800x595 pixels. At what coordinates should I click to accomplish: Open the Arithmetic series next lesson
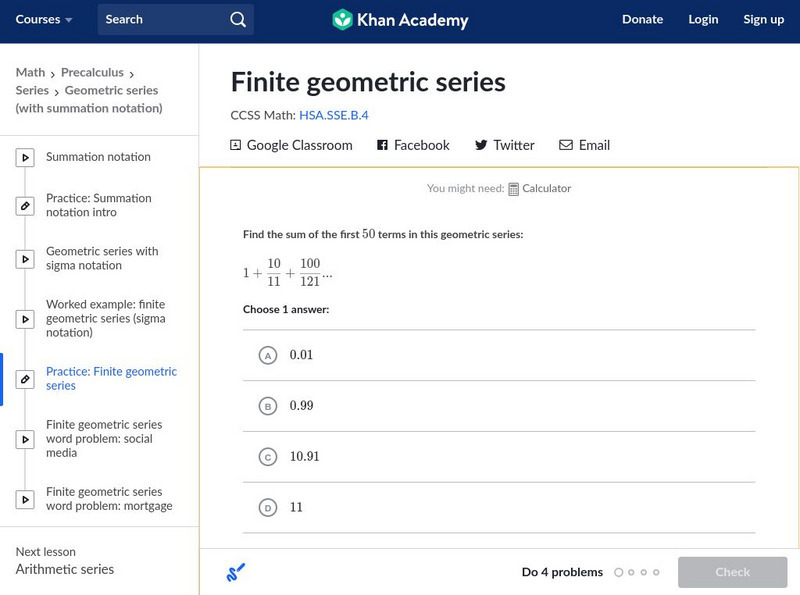pos(65,569)
